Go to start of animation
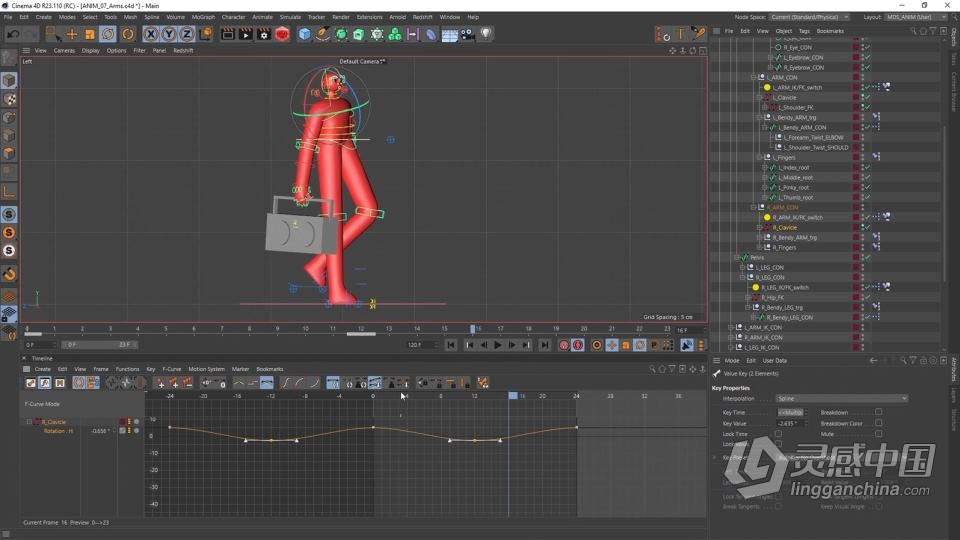The width and height of the screenshot is (960, 540). point(451,345)
